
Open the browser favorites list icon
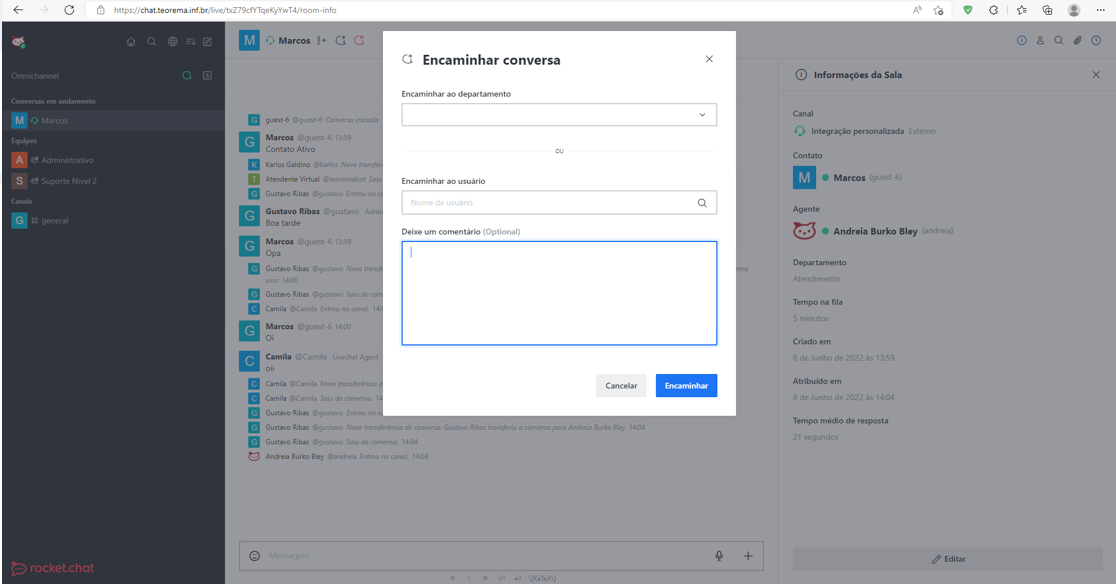pyautogui.click(x=1022, y=10)
